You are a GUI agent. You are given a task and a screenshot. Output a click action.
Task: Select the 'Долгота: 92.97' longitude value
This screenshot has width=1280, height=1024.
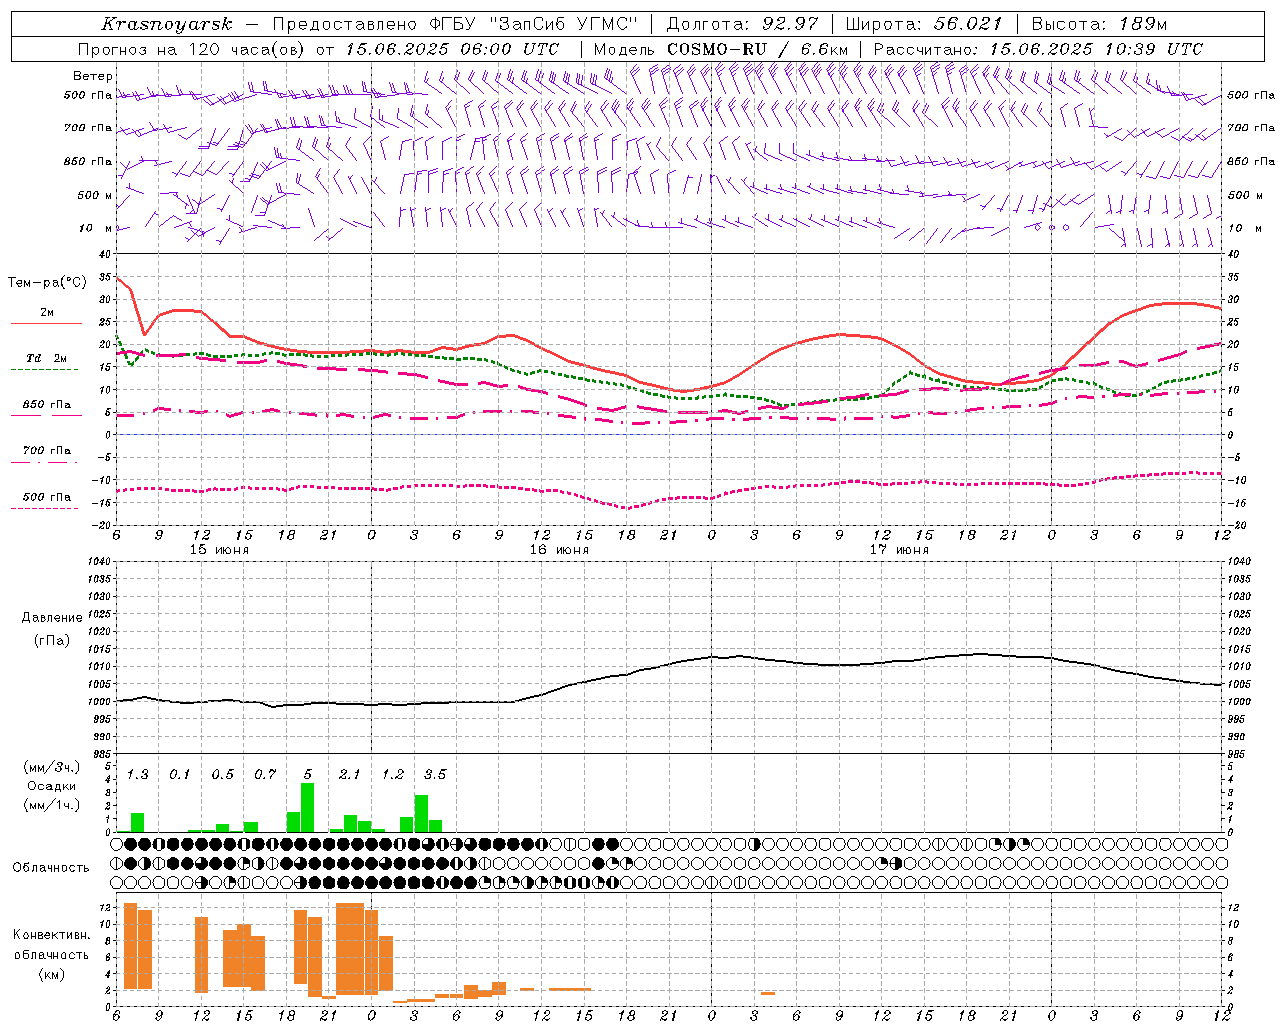pyautogui.click(x=743, y=24)
